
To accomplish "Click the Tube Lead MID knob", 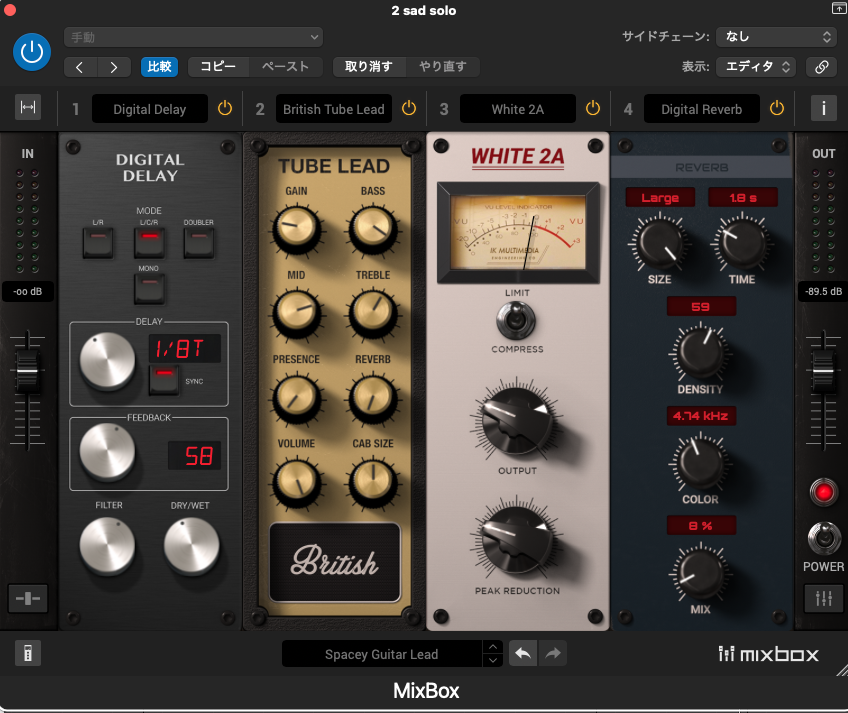I will point(296,313).
